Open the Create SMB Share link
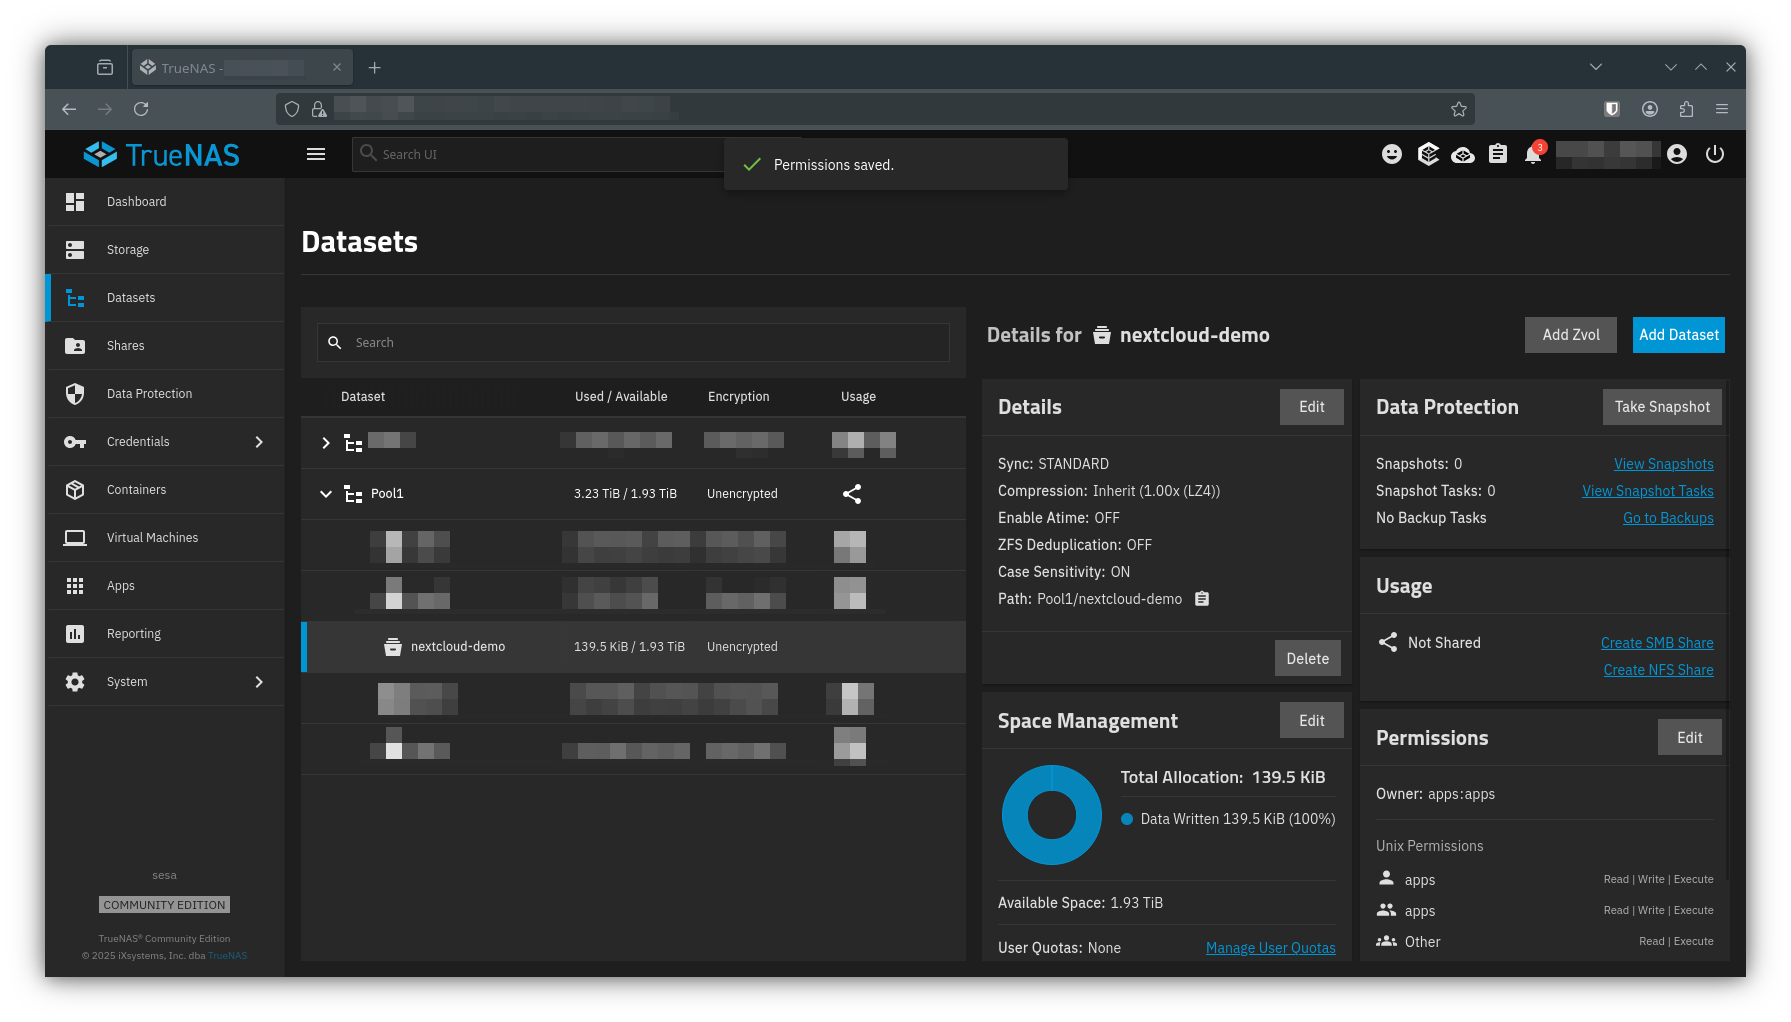The image size is (1791, 1022). pyautogui.click(x=1656, y=643)
